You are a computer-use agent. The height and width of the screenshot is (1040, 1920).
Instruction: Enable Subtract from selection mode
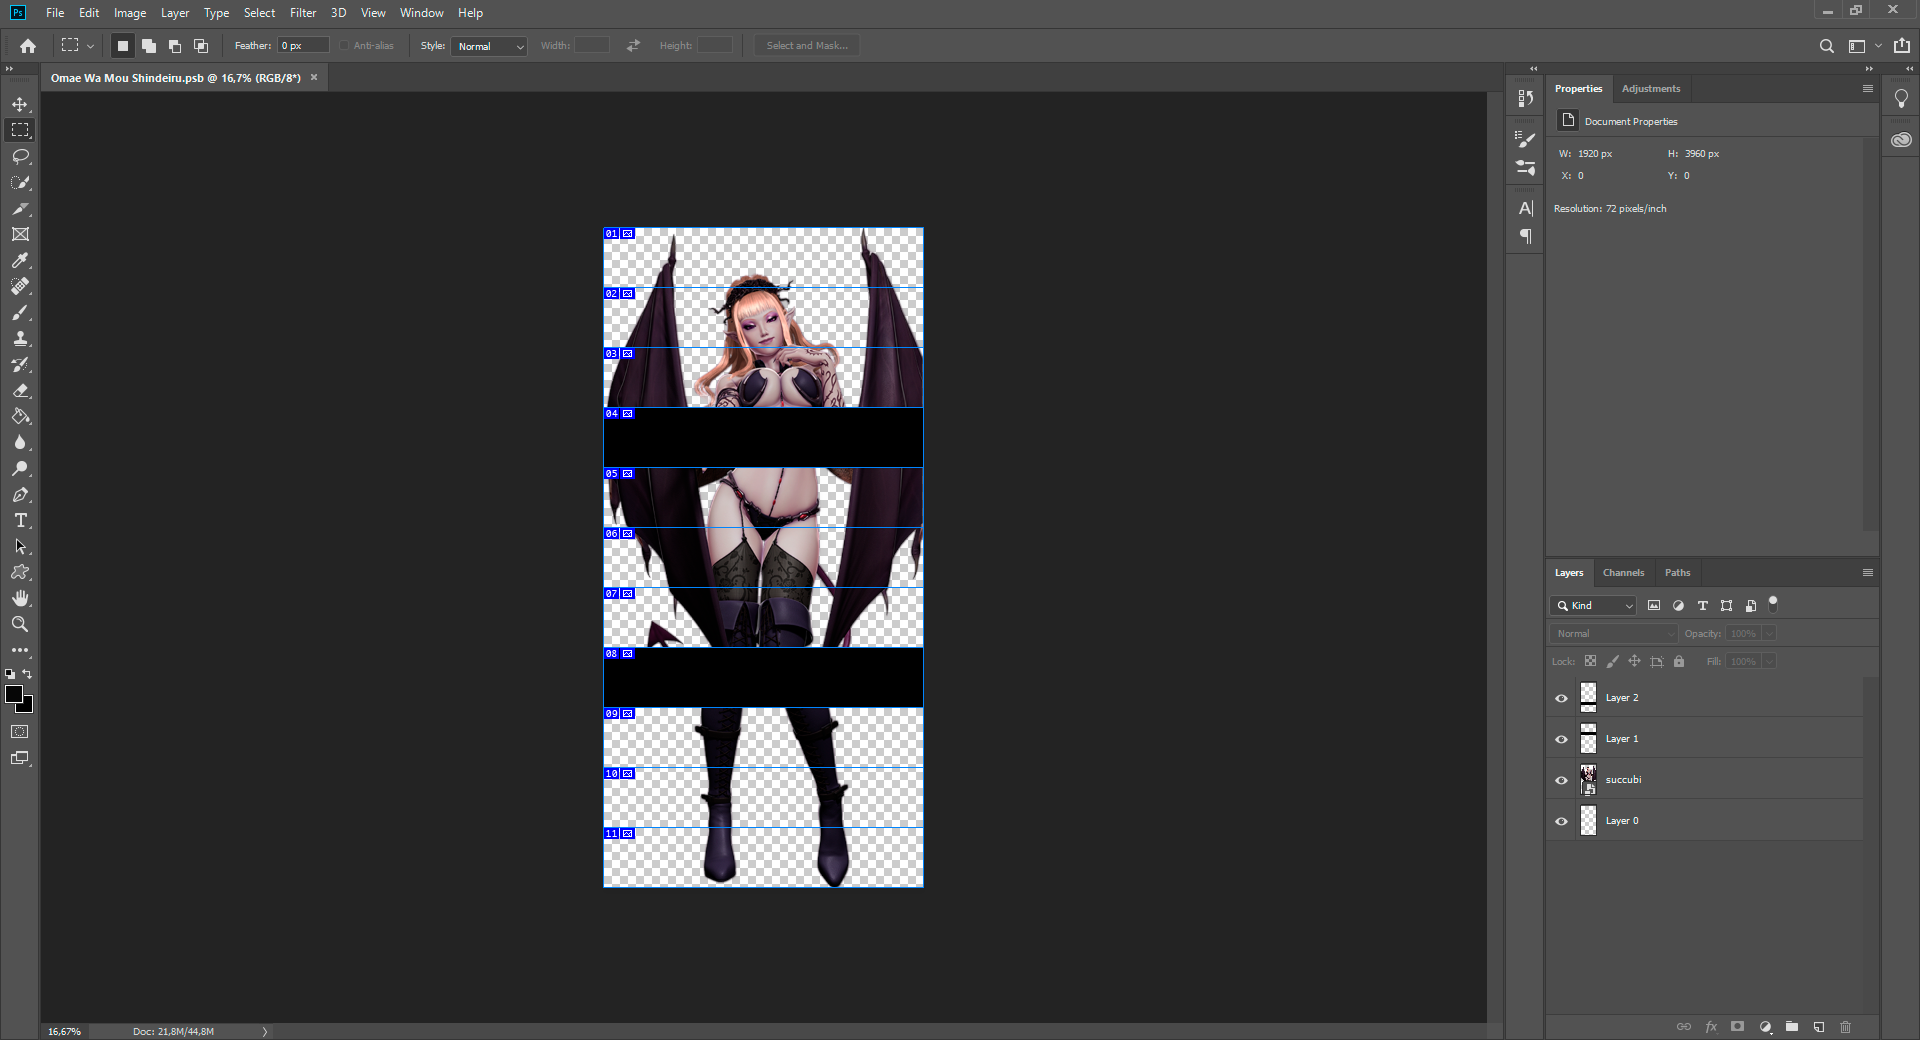click(x=175, y=46)
